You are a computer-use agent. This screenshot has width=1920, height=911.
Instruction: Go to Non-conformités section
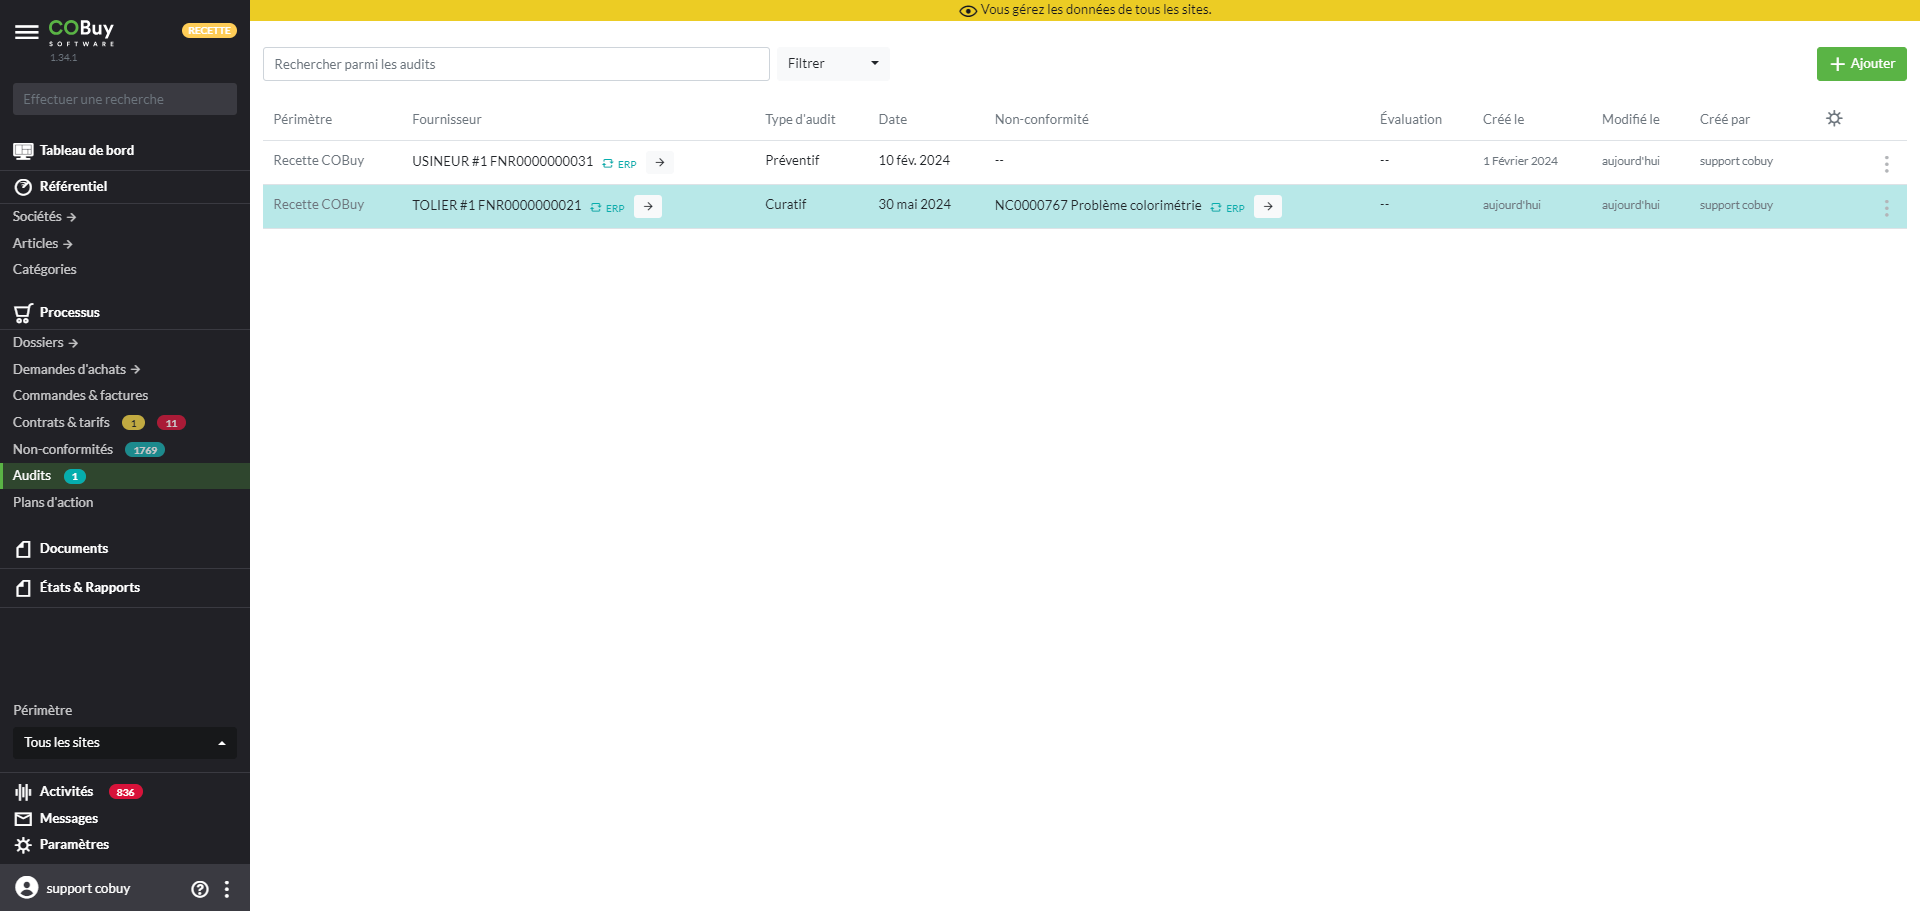click(63, 450)
